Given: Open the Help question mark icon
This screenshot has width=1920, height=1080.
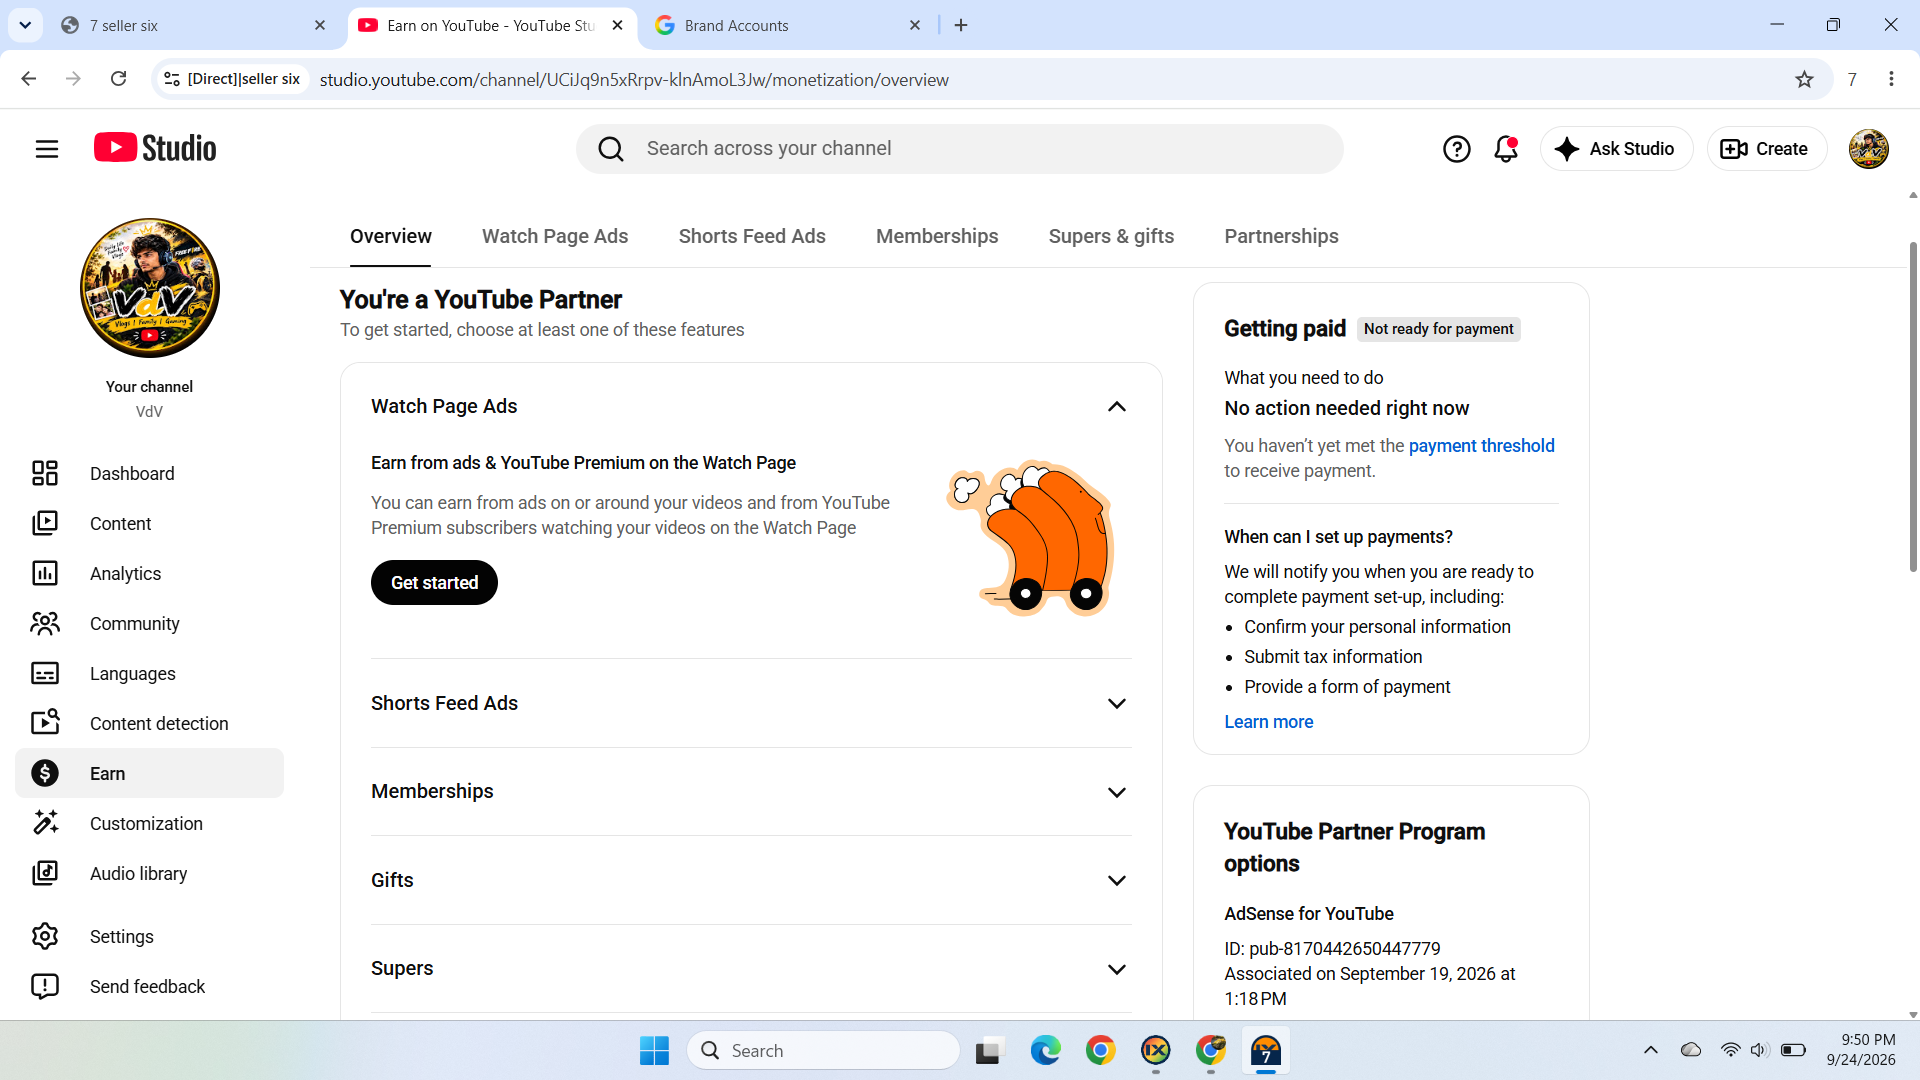Looking at the screenshot, I should [x=1456, y=149].
